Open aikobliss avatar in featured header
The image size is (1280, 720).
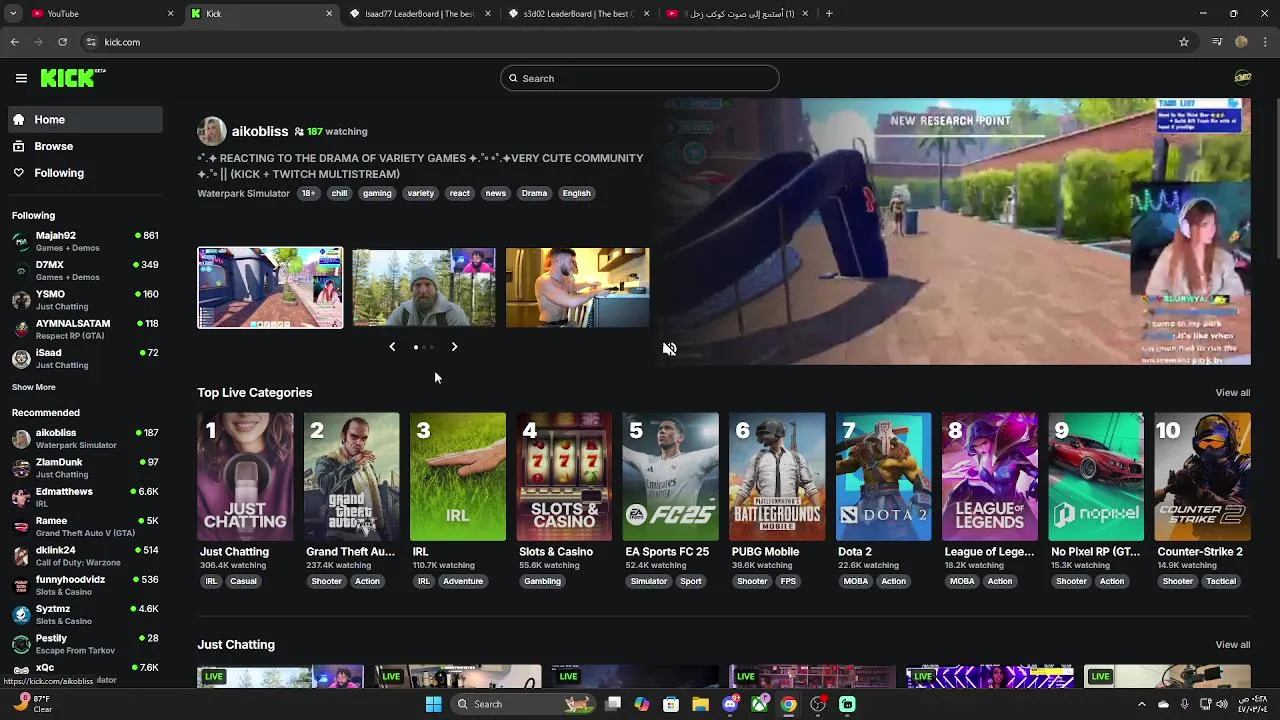pos(211,131)
